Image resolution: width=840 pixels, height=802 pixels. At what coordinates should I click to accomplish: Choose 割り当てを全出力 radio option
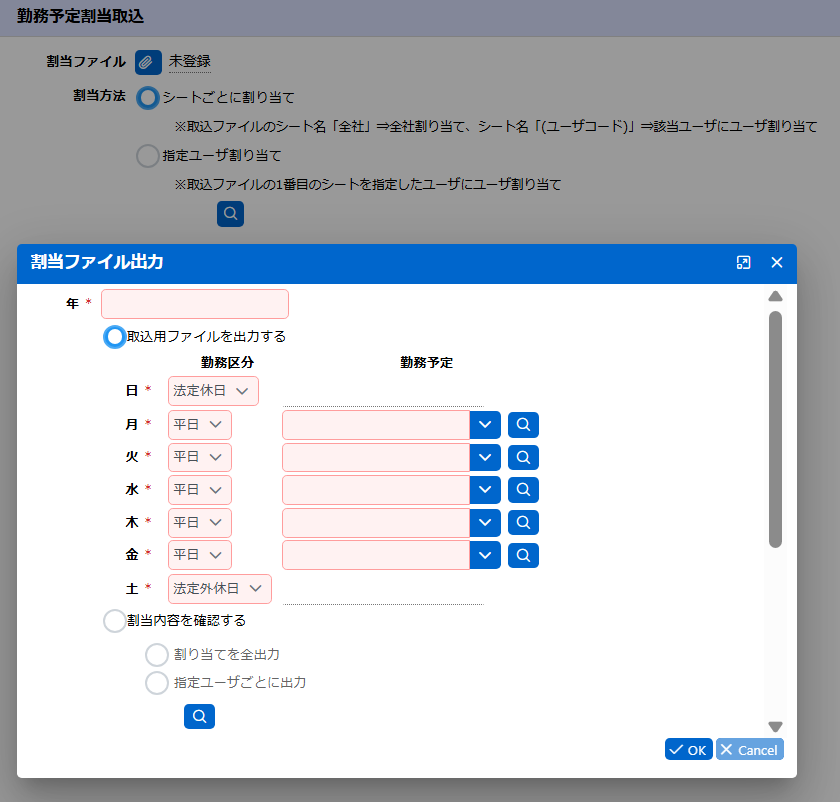pos(157,655)
